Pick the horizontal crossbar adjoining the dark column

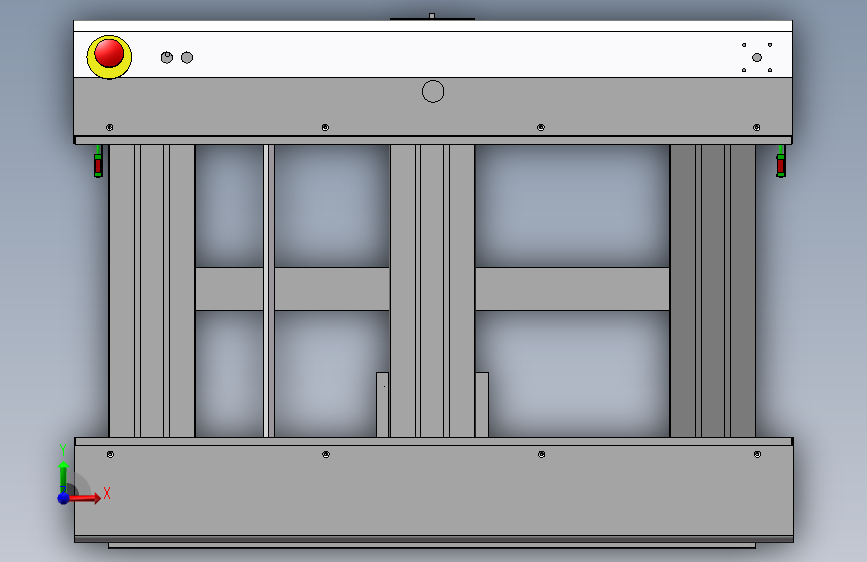[x=572, y=289]
